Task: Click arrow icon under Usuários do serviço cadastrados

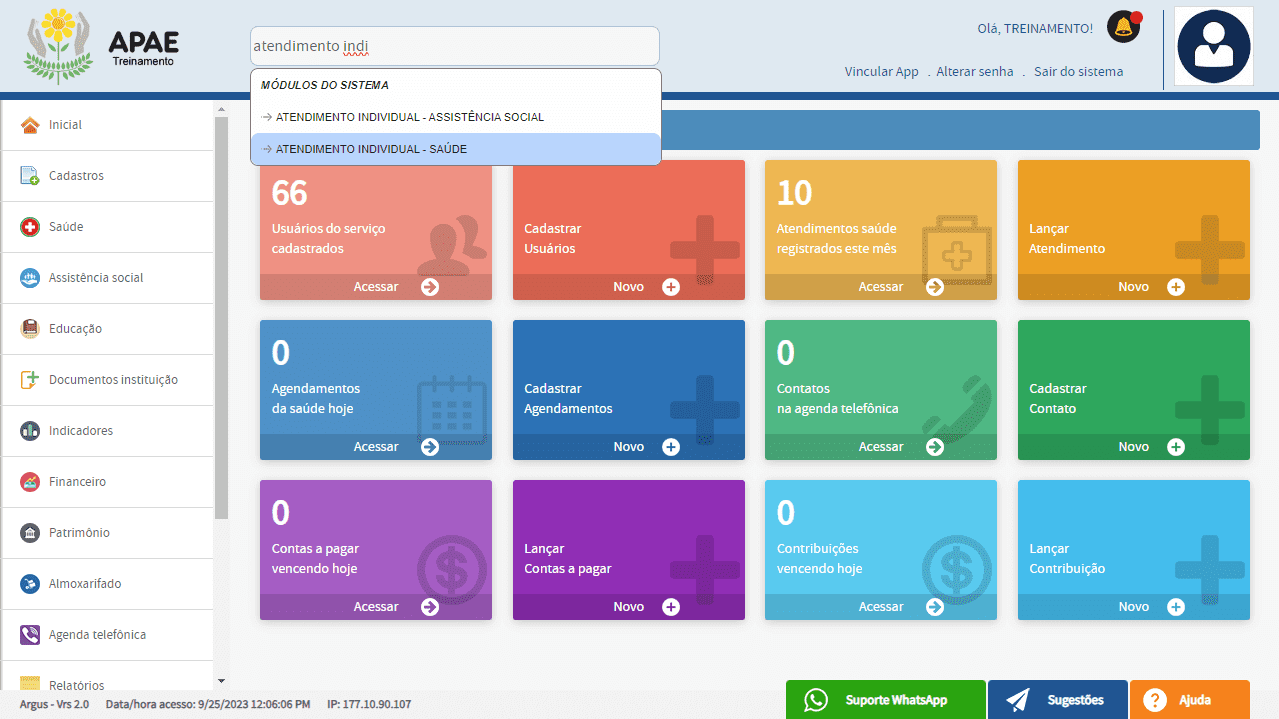Action: [430, 287]
